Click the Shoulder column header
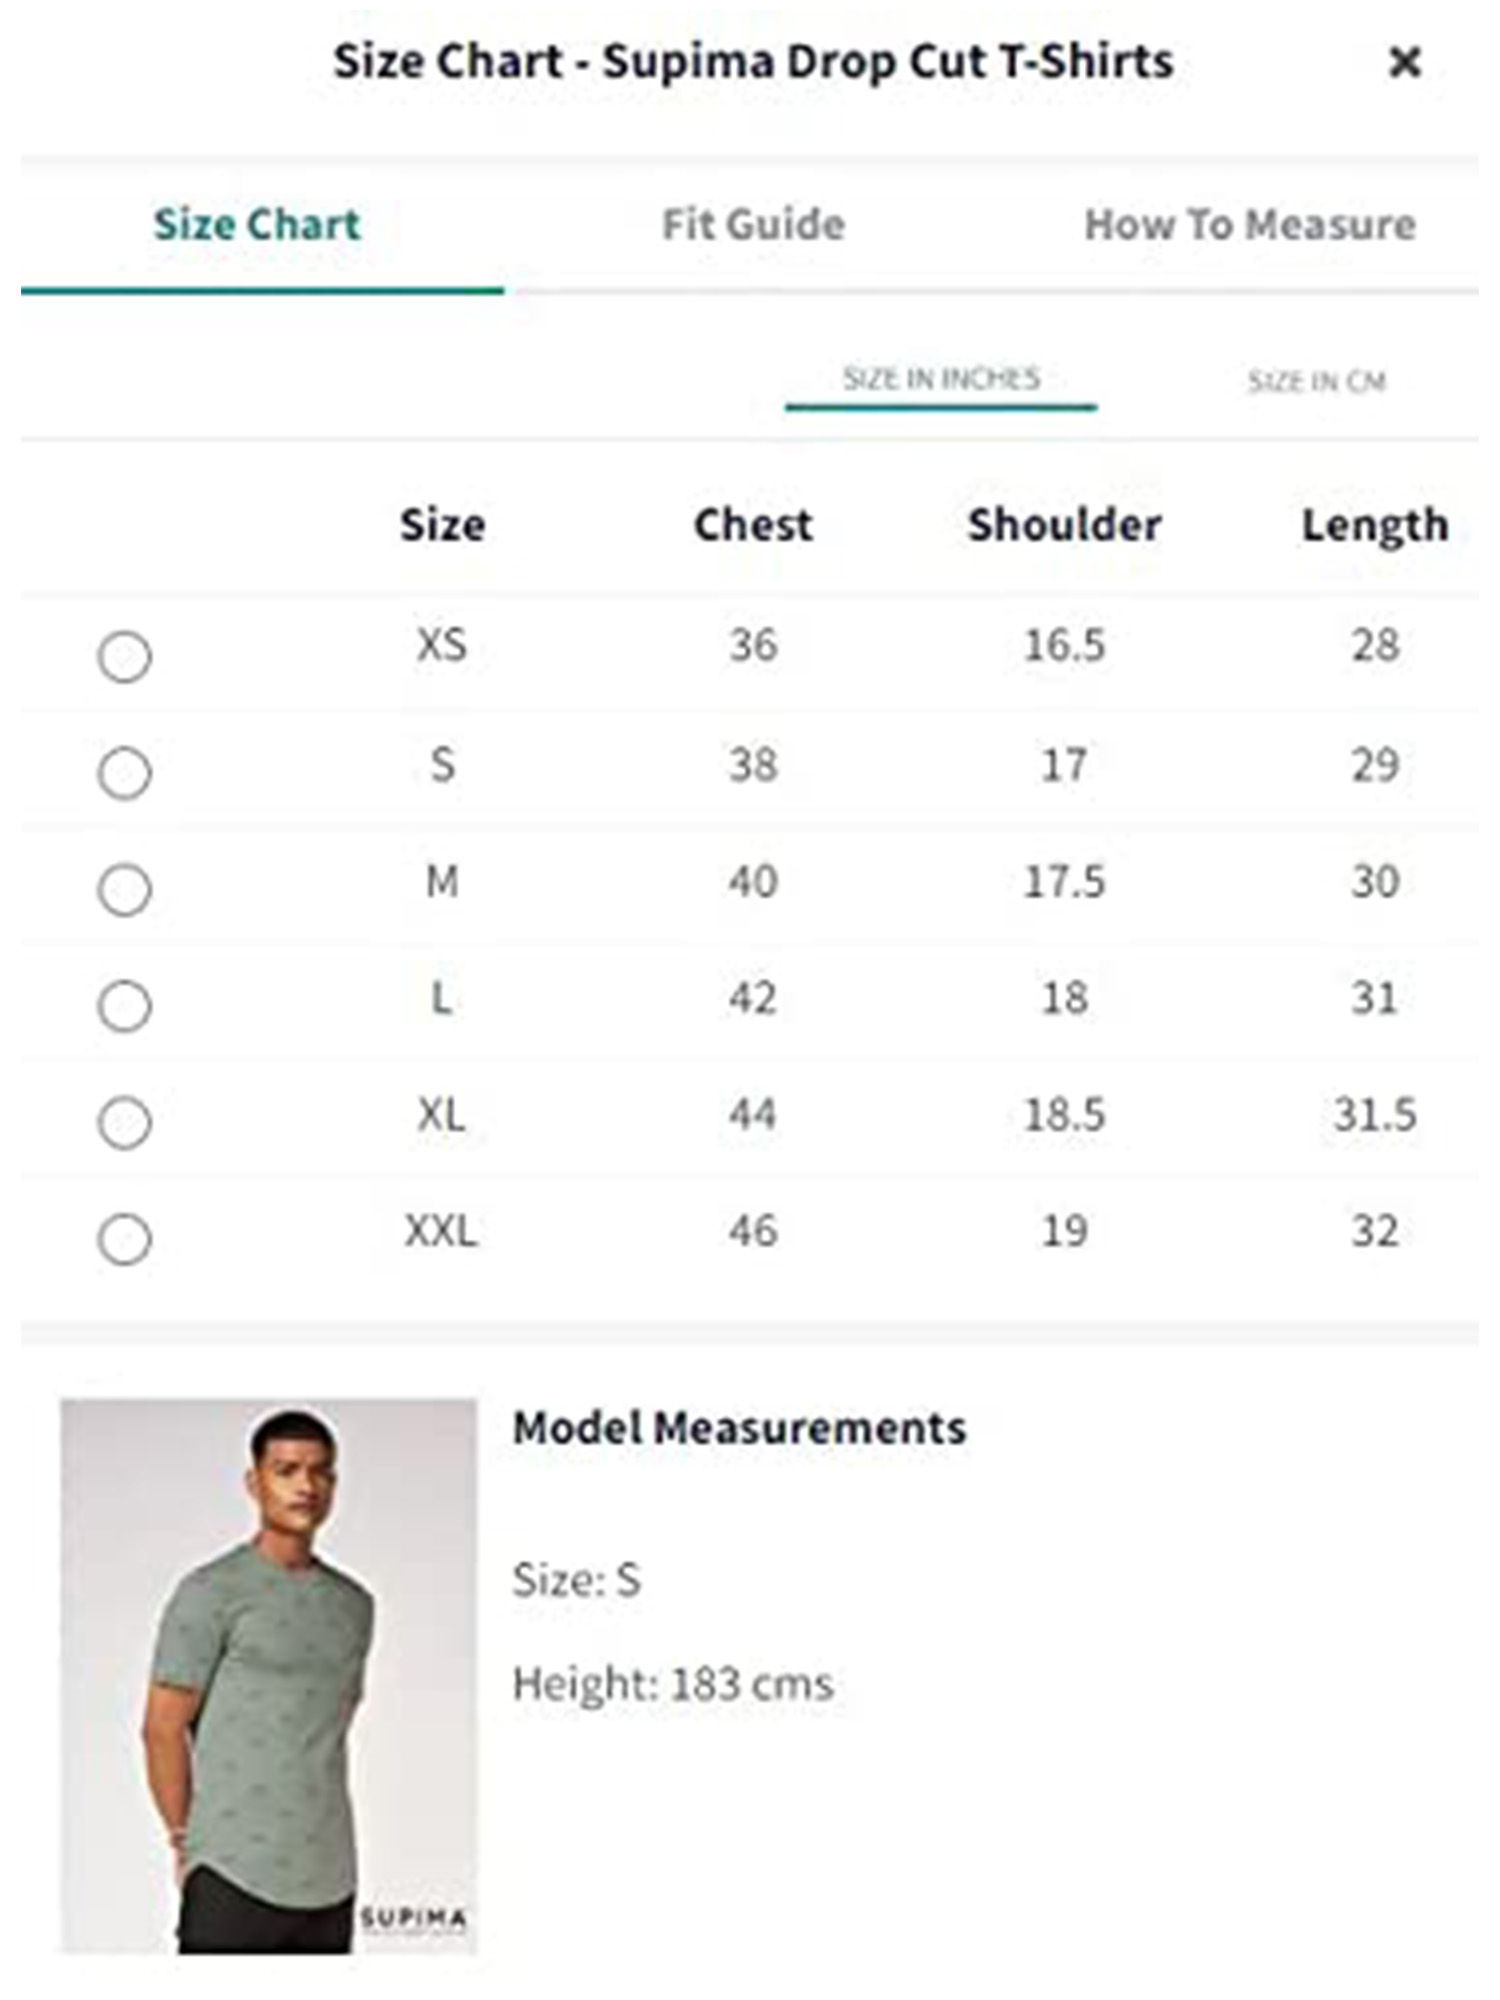Viewport: 1500px width, 2000px height. coord(1064,525)
